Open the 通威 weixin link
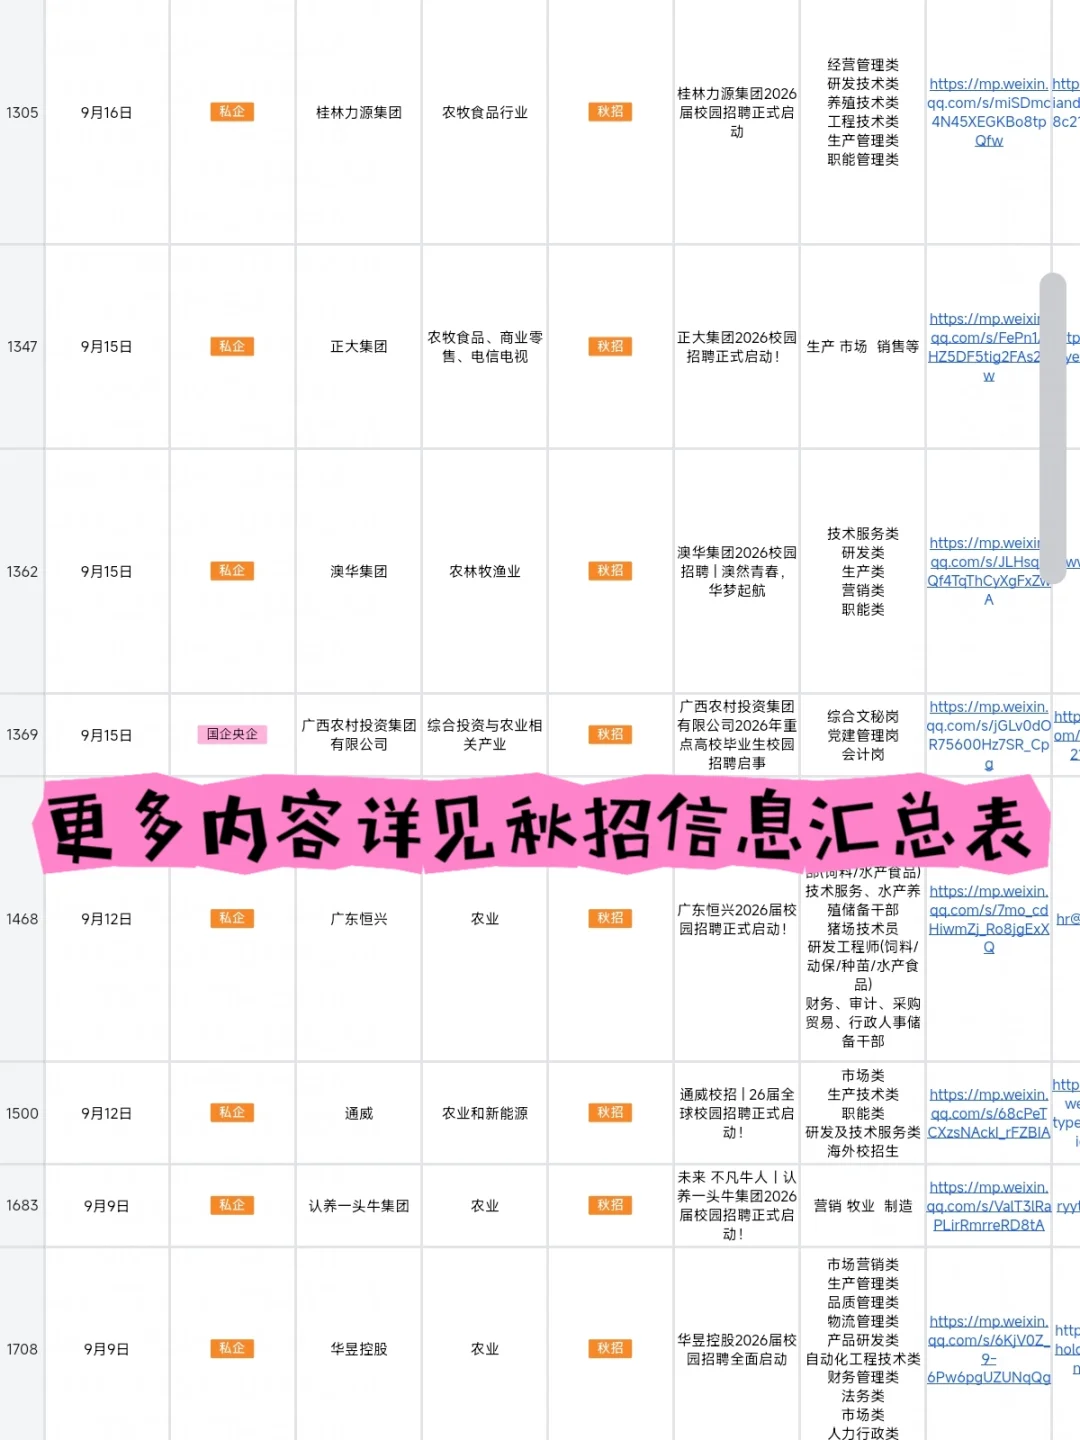This screenshot has height=1440, width=1080. pos(988,1113)
